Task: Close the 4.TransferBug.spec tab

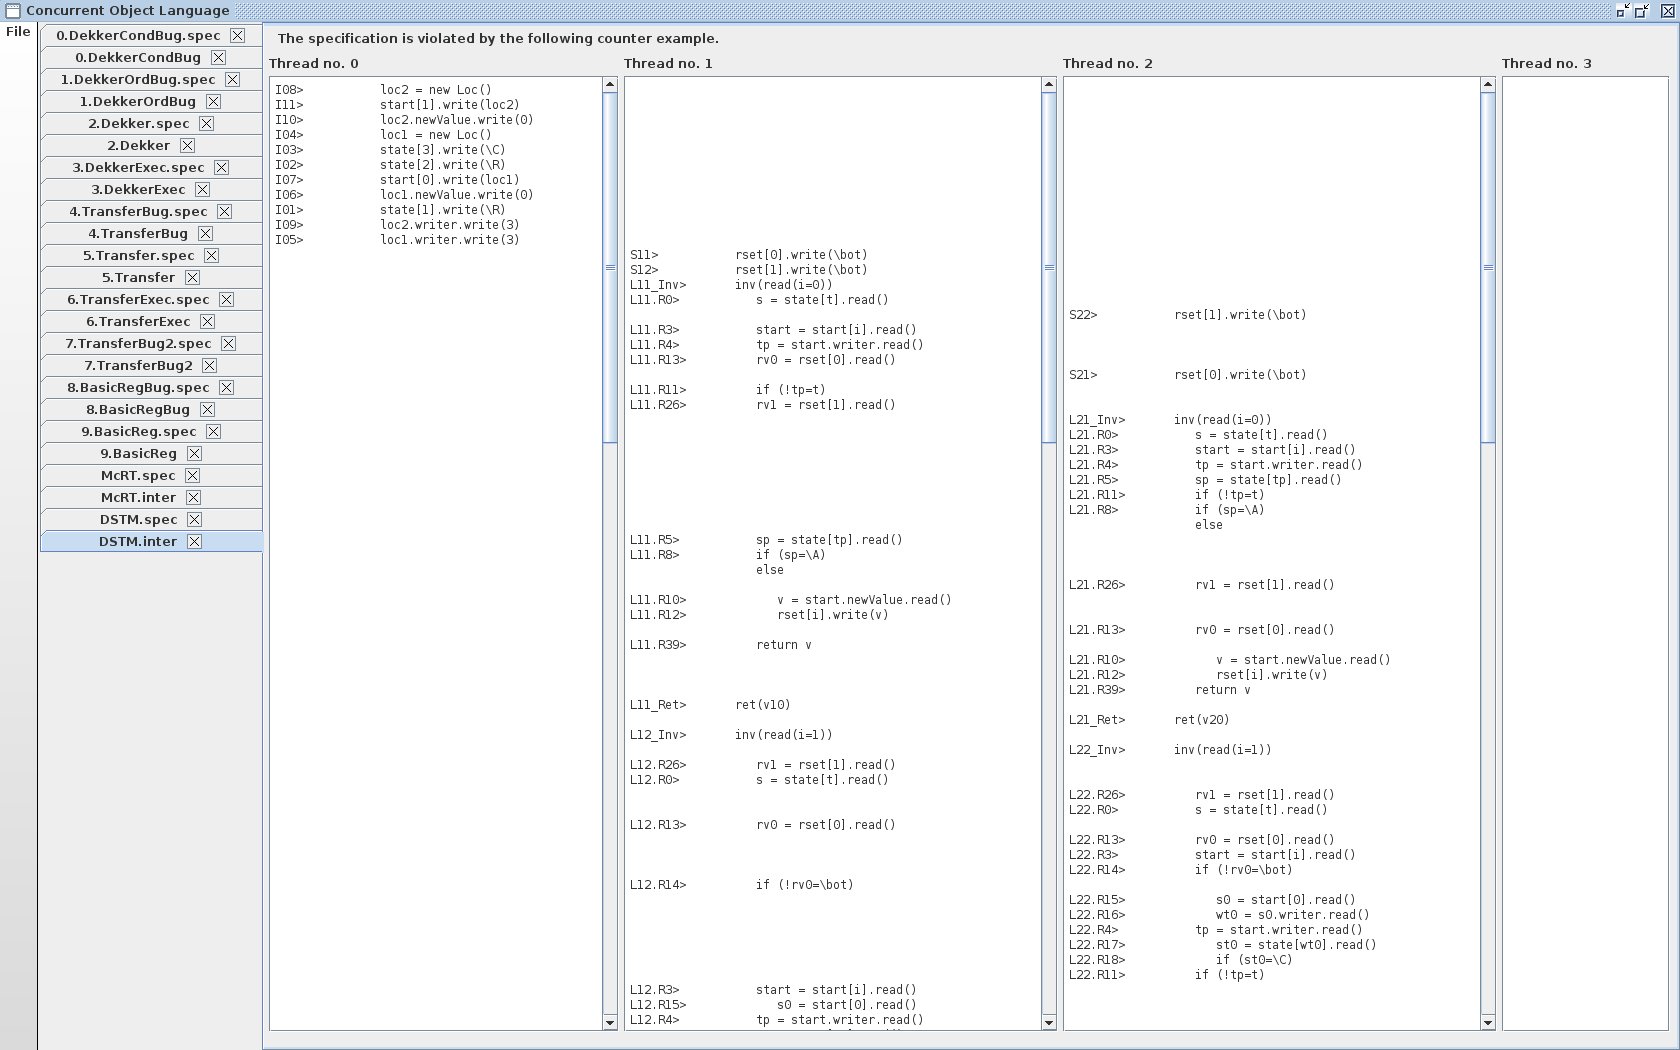Action: [224, 211]
